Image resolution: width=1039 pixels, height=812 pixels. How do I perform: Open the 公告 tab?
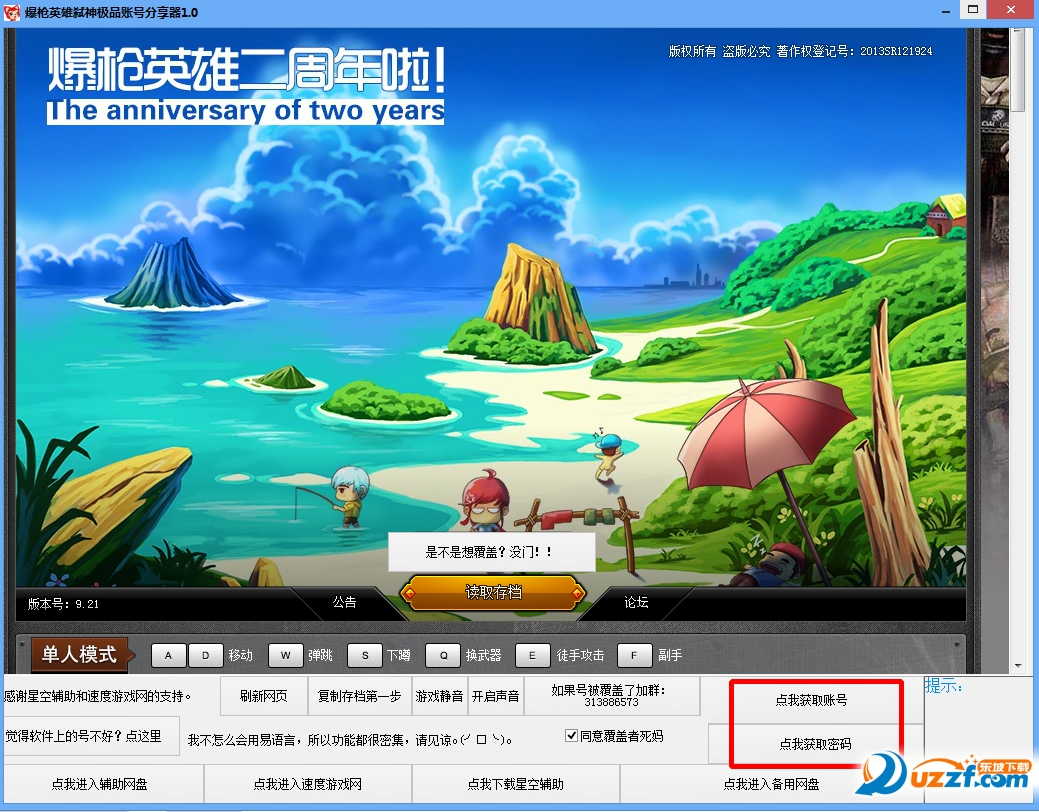pos(344,602)
